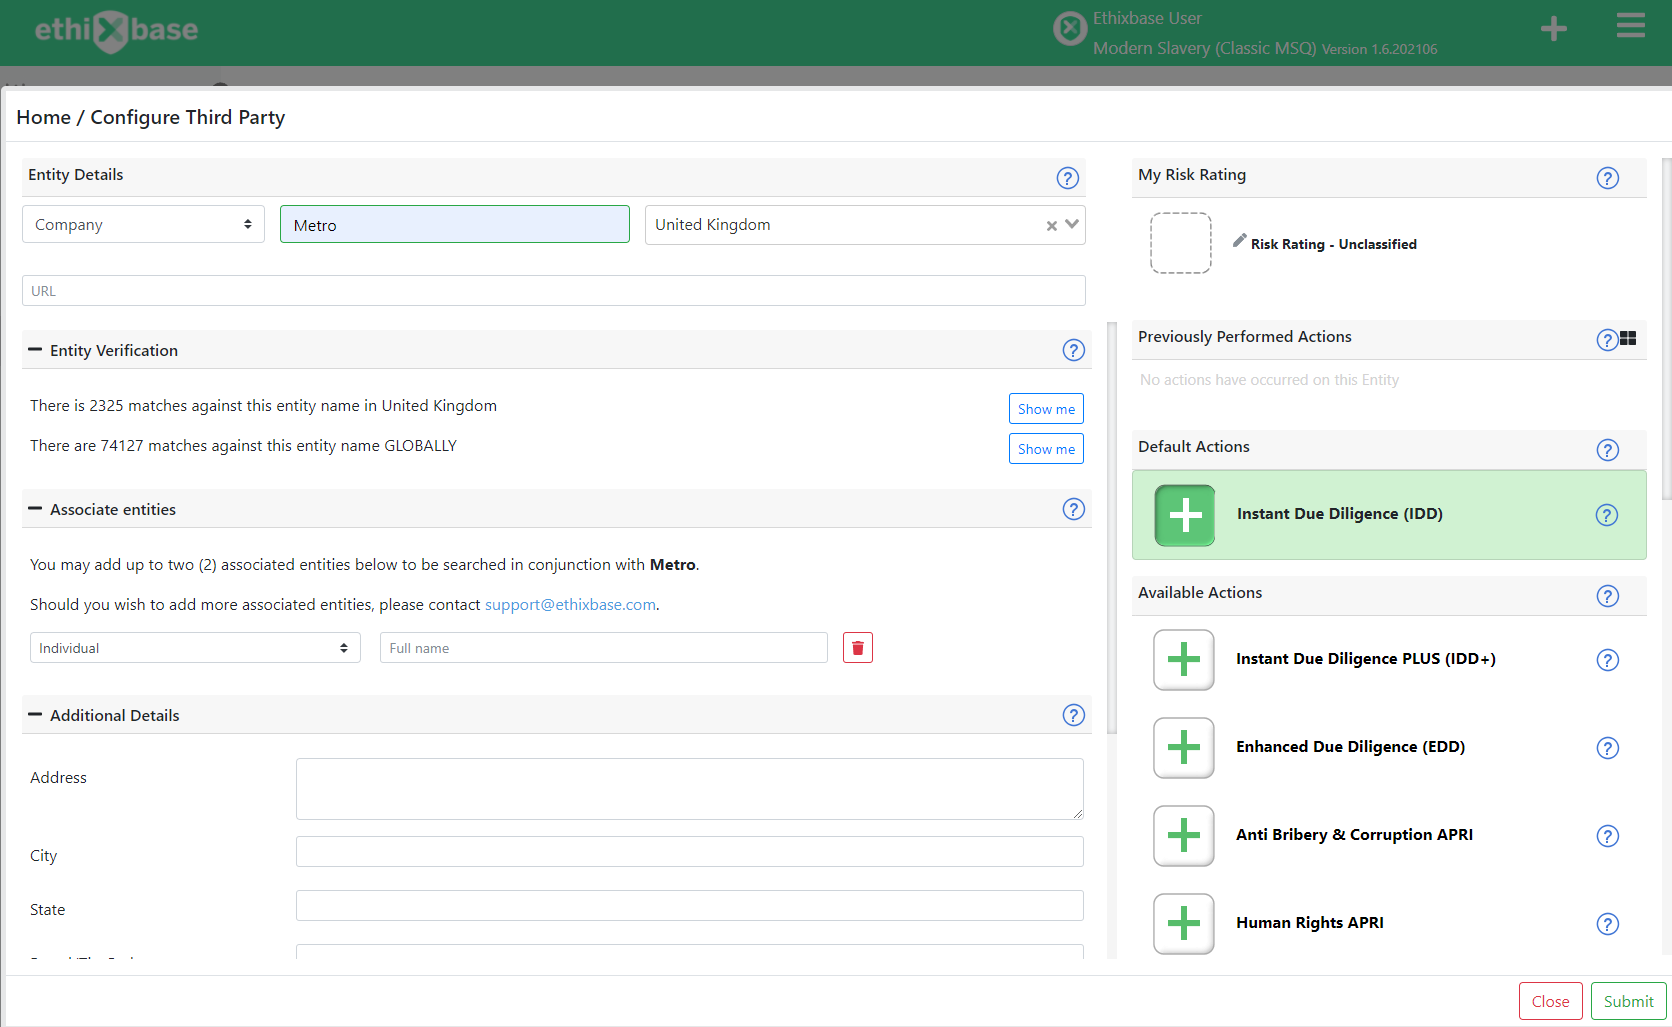
Task: Click Risk Rating - Unclassified label
Action: [1334, 244]
